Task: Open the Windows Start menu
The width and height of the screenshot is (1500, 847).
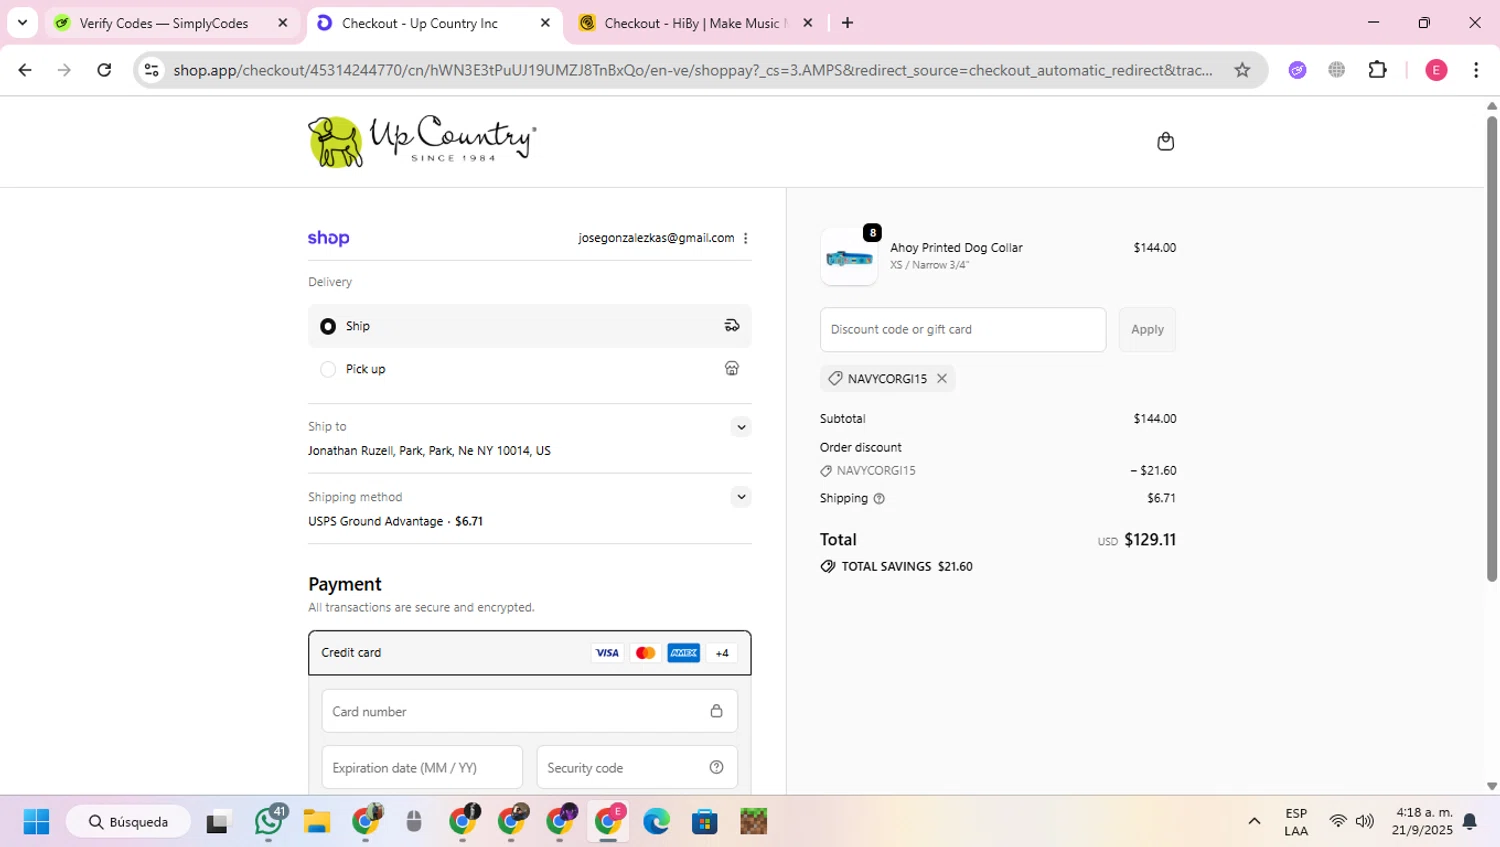Action: click(36, 822)
